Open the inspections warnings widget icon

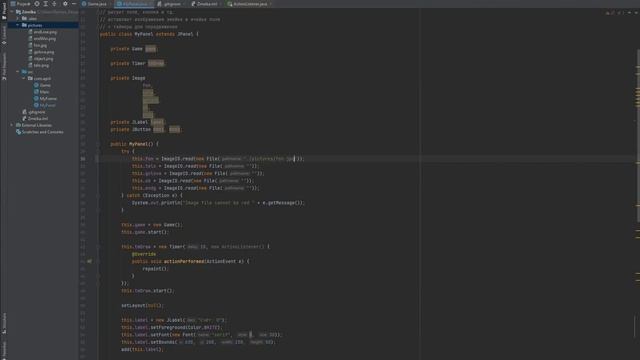(x=609, y=13)
